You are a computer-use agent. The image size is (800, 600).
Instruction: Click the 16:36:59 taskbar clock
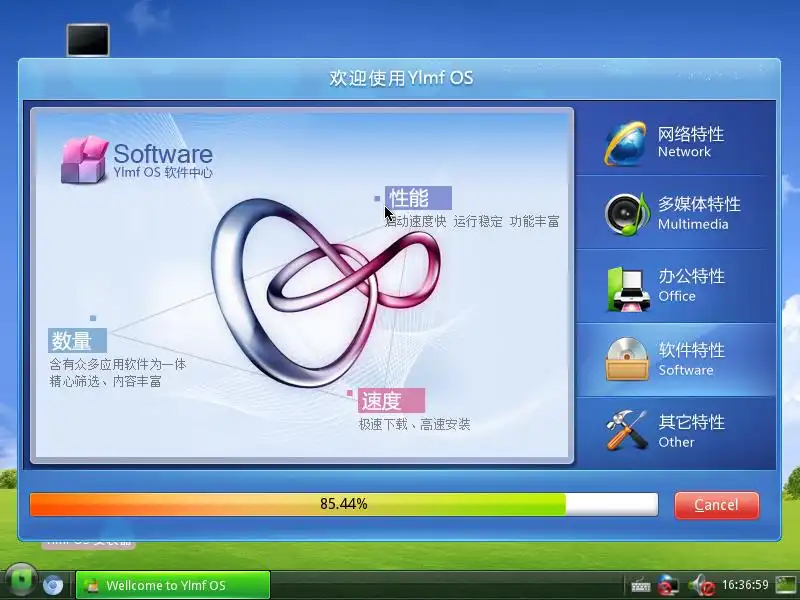[745, 585]
